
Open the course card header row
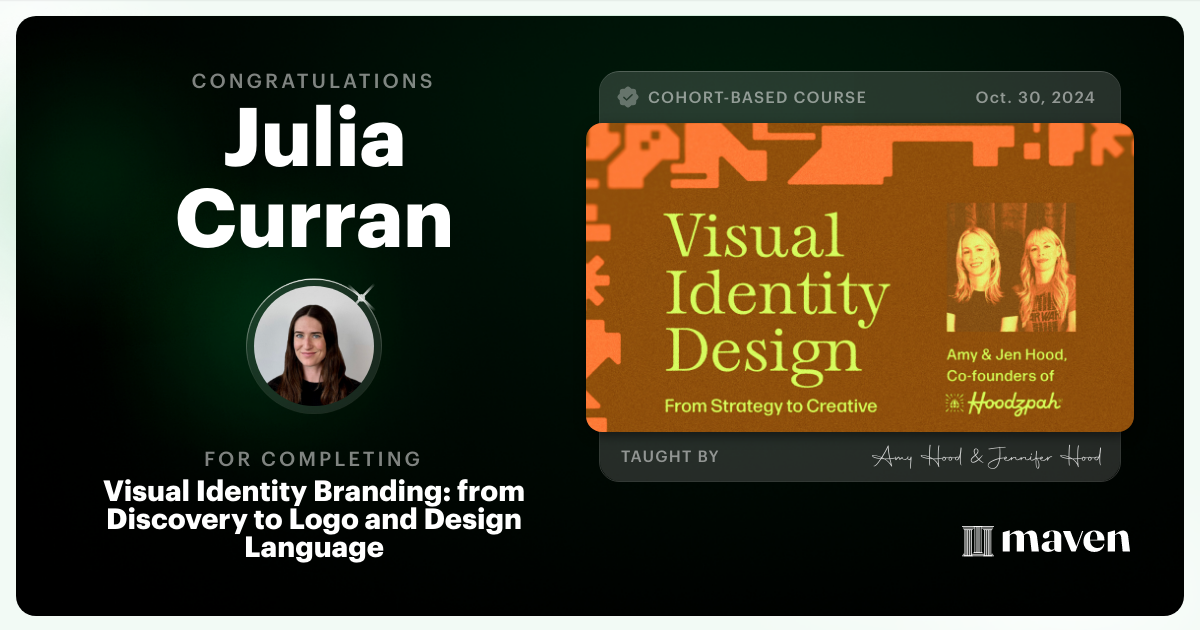(860, 97)
